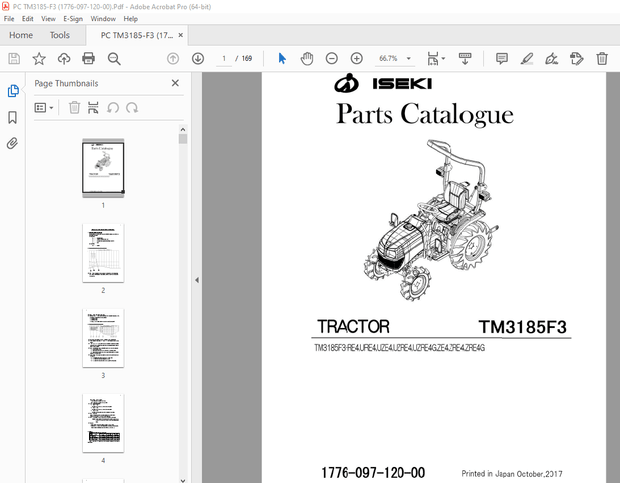620x483 pixels.
Task: Open the Window menu
Action: tap(103, 19)
